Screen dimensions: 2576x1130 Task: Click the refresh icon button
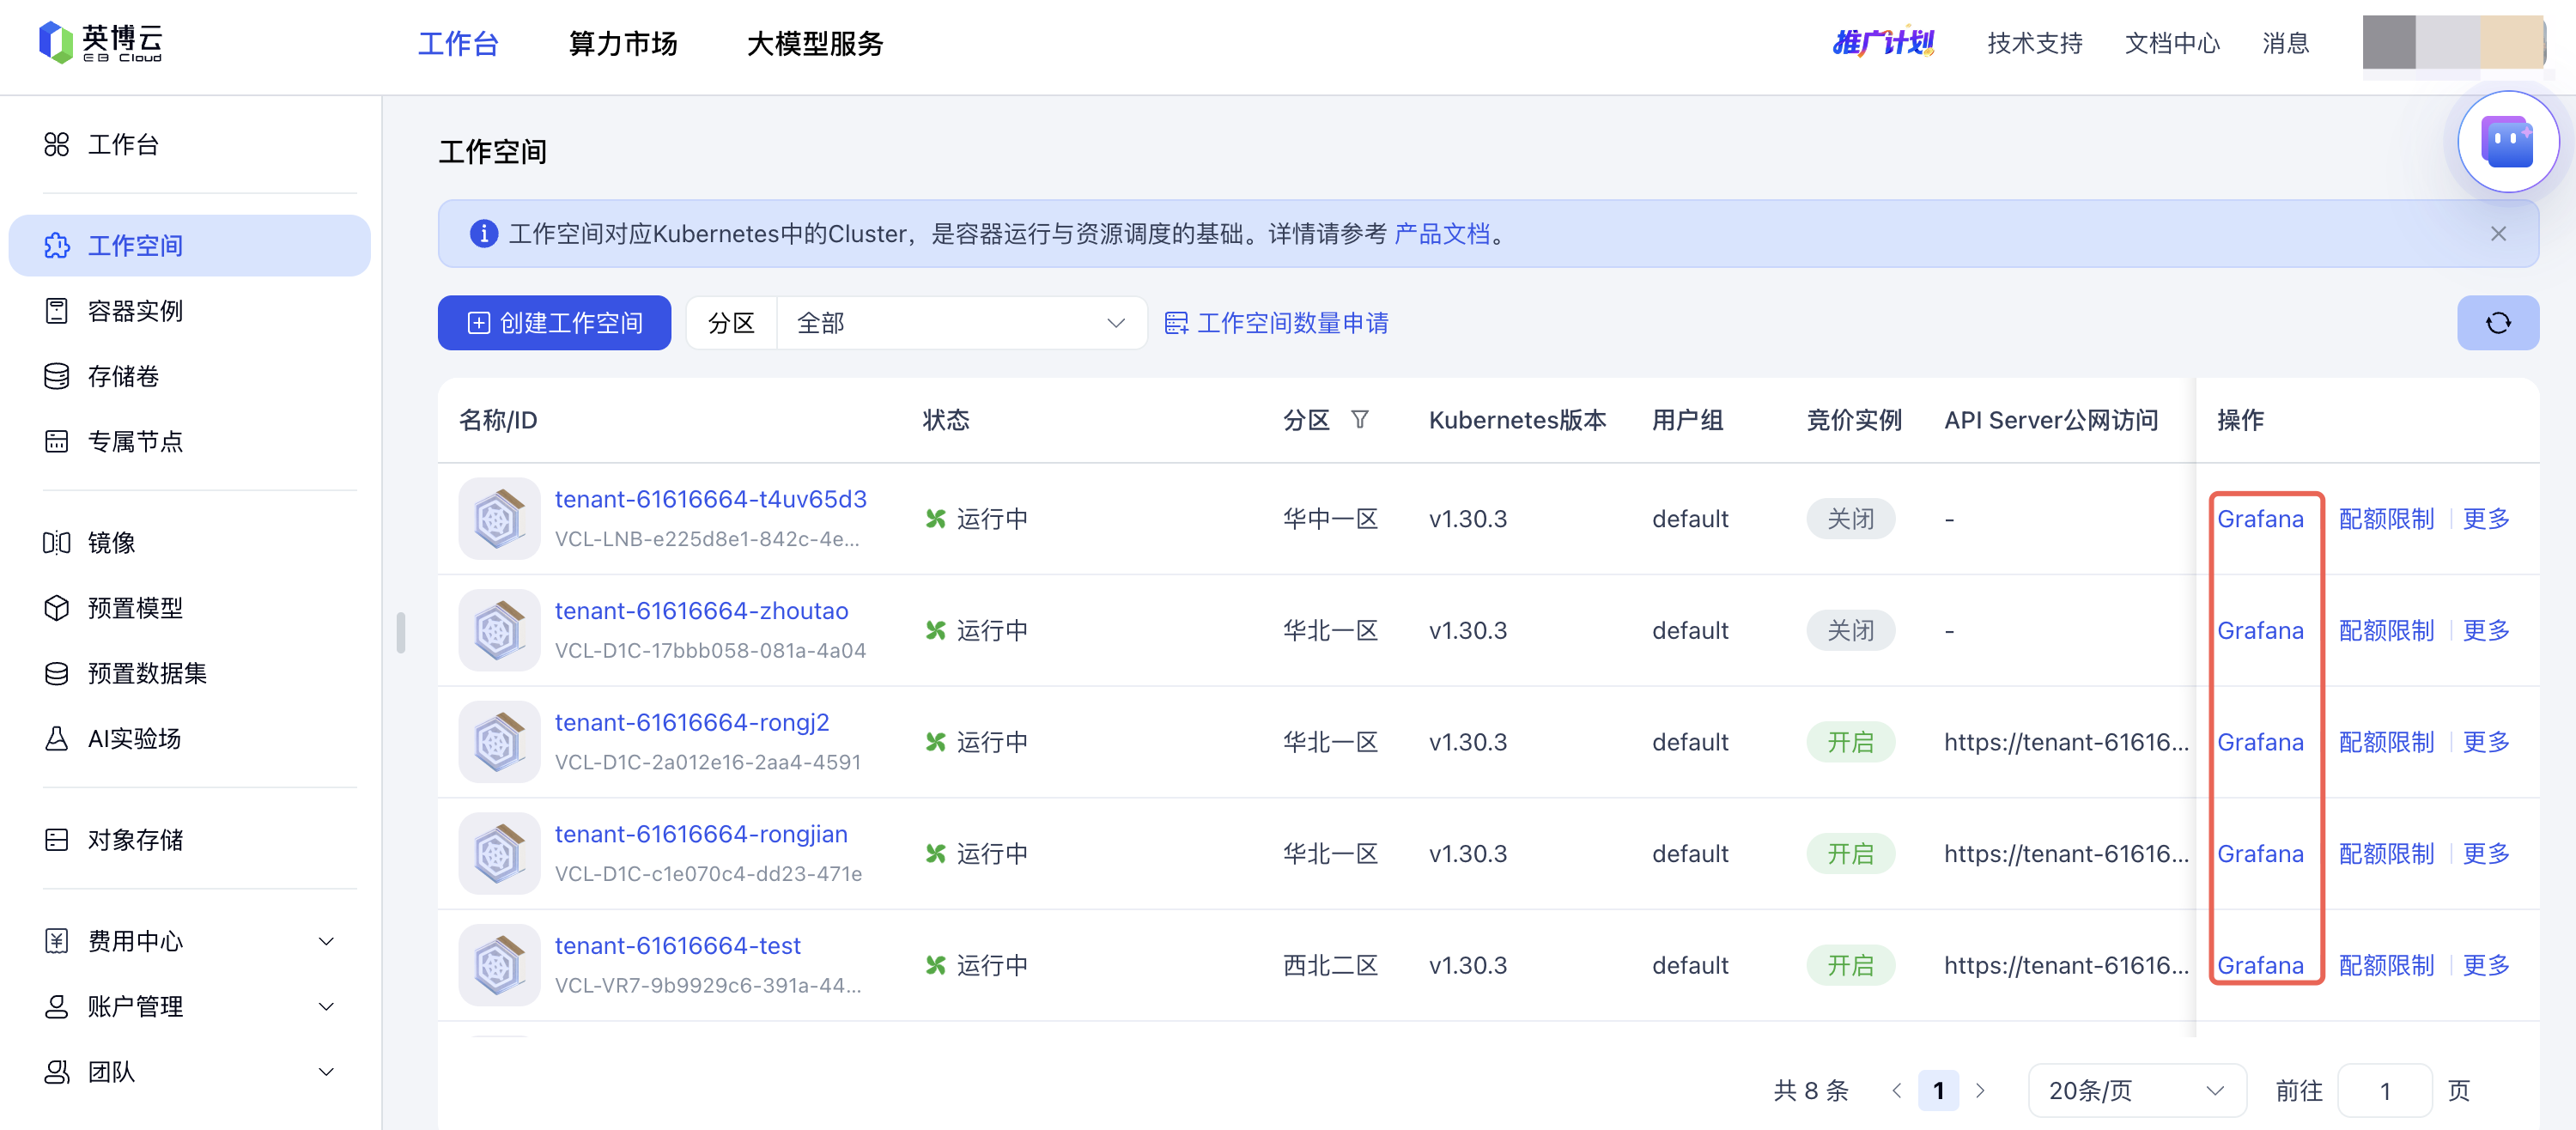(2497, 323)
